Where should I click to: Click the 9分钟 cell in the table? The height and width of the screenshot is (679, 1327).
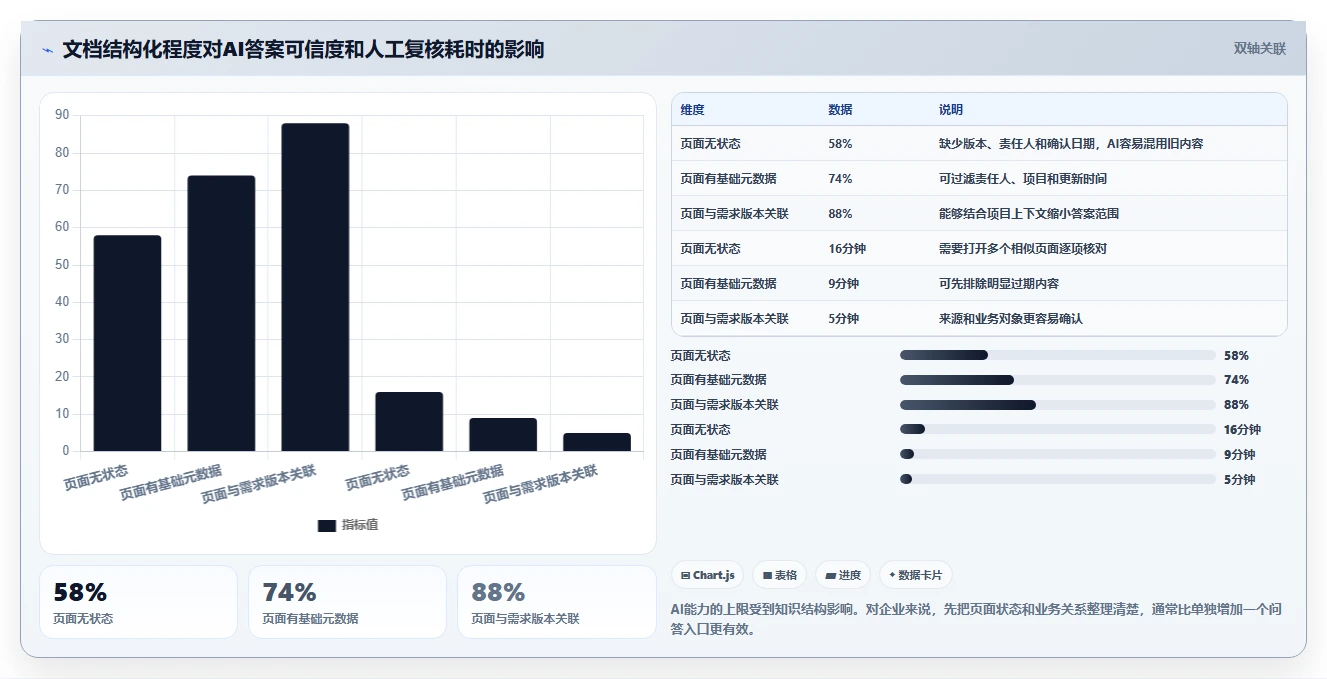[x=843, y=284]
